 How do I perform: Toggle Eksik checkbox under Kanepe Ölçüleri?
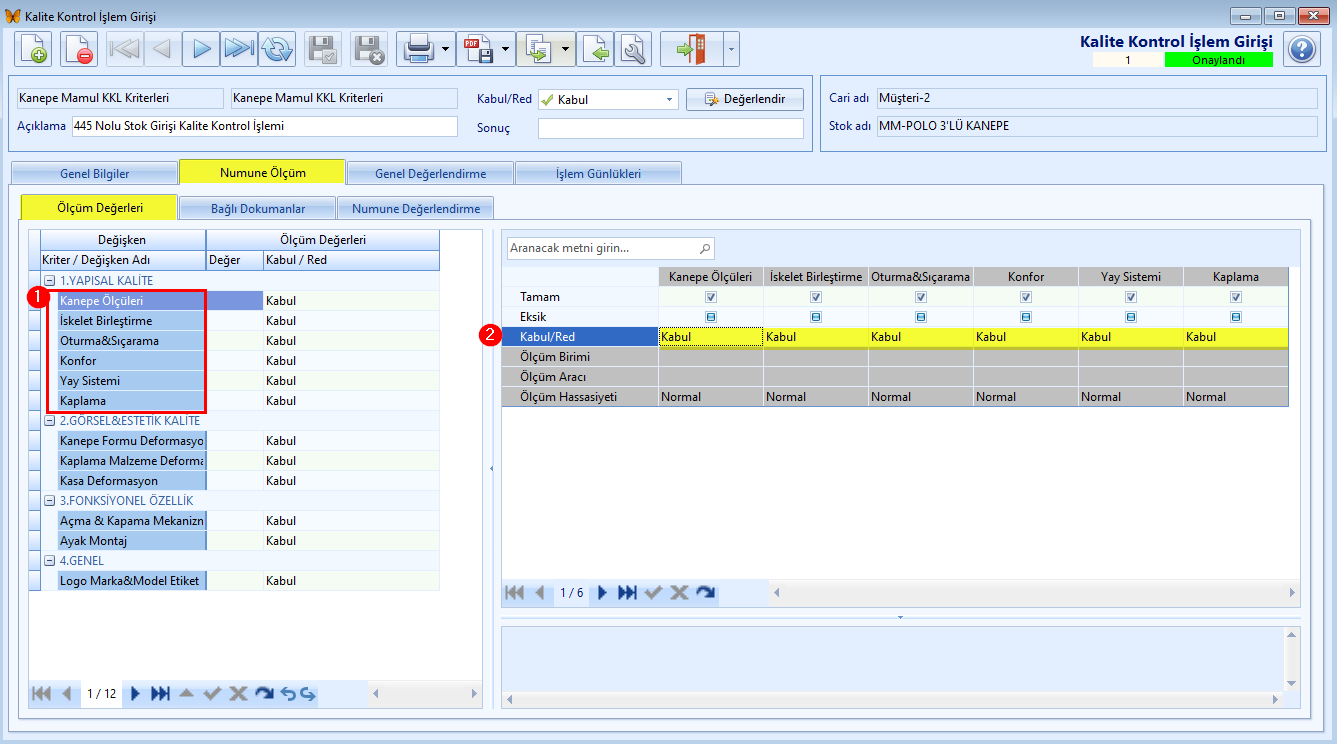pos(711,317)
